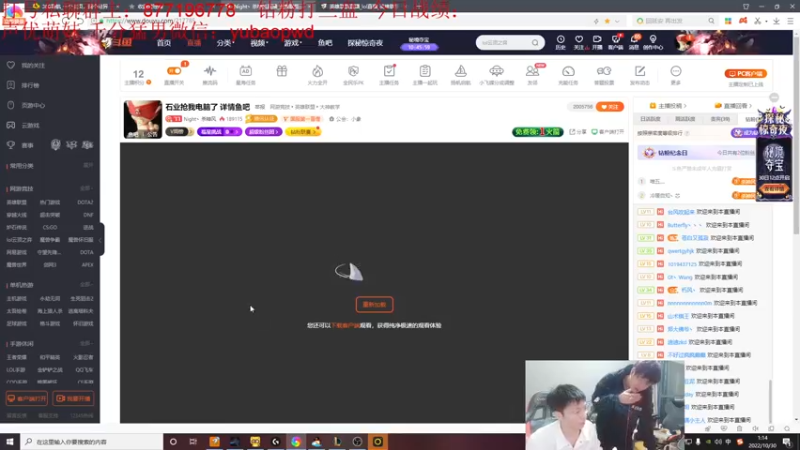Image resolution: width=800 pixels, height=450 pixels.
Task: Open the UFO airship icon in toolbar
Action: click(x=496, y=71)
